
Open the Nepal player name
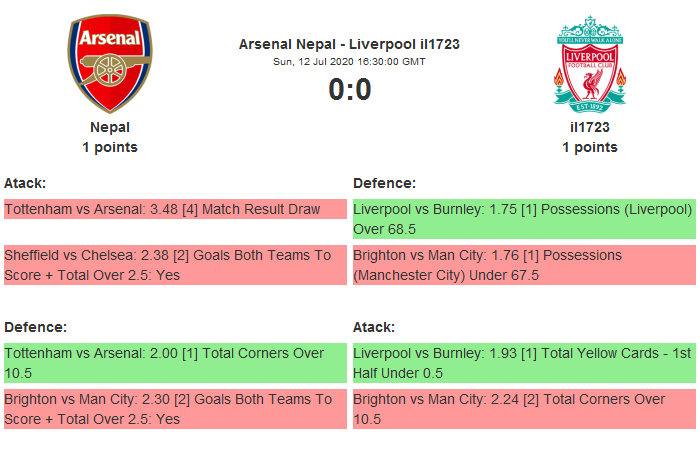coord(110,127)
